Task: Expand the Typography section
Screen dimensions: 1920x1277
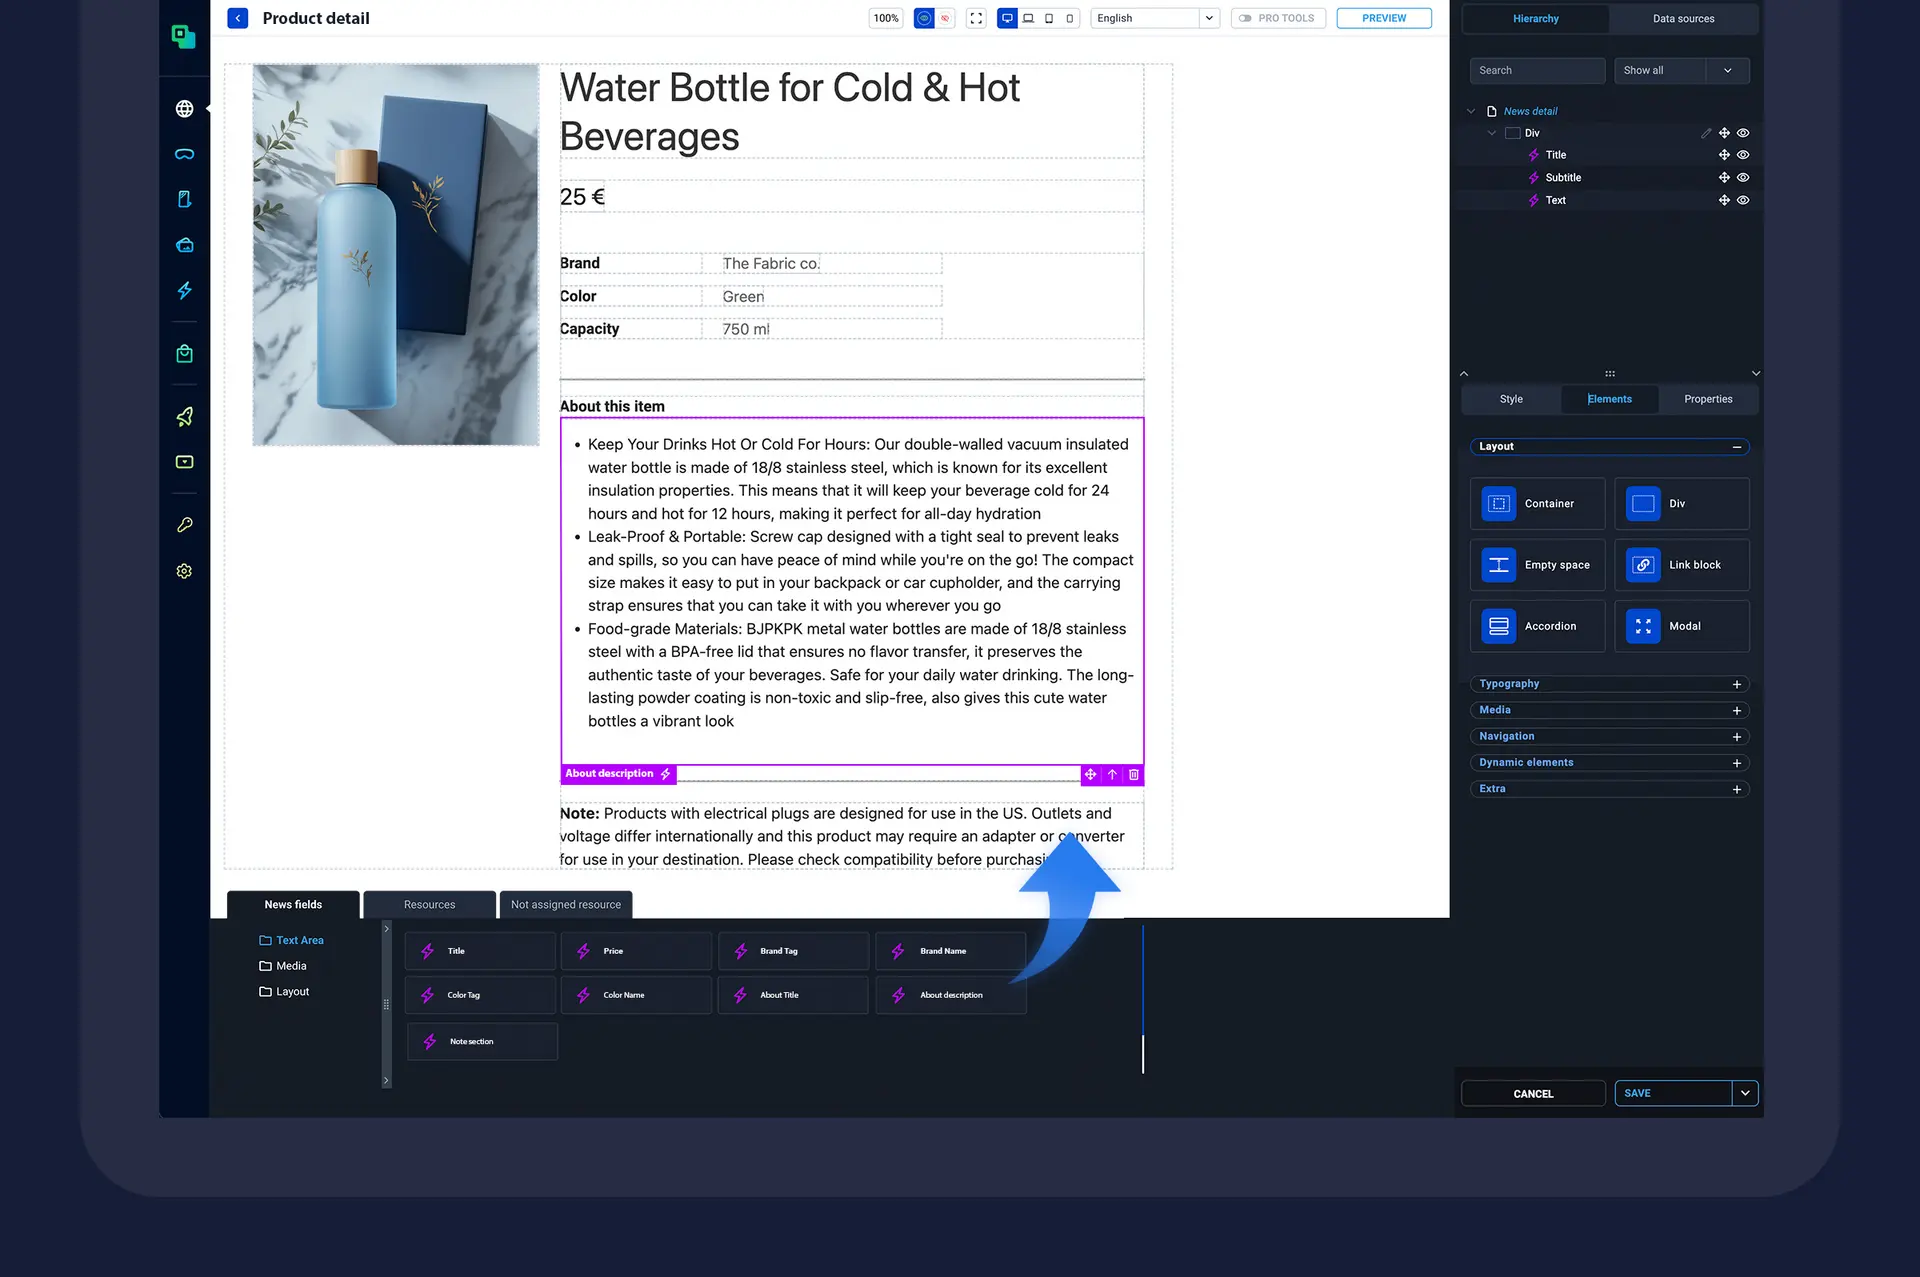Action: 1737,684
